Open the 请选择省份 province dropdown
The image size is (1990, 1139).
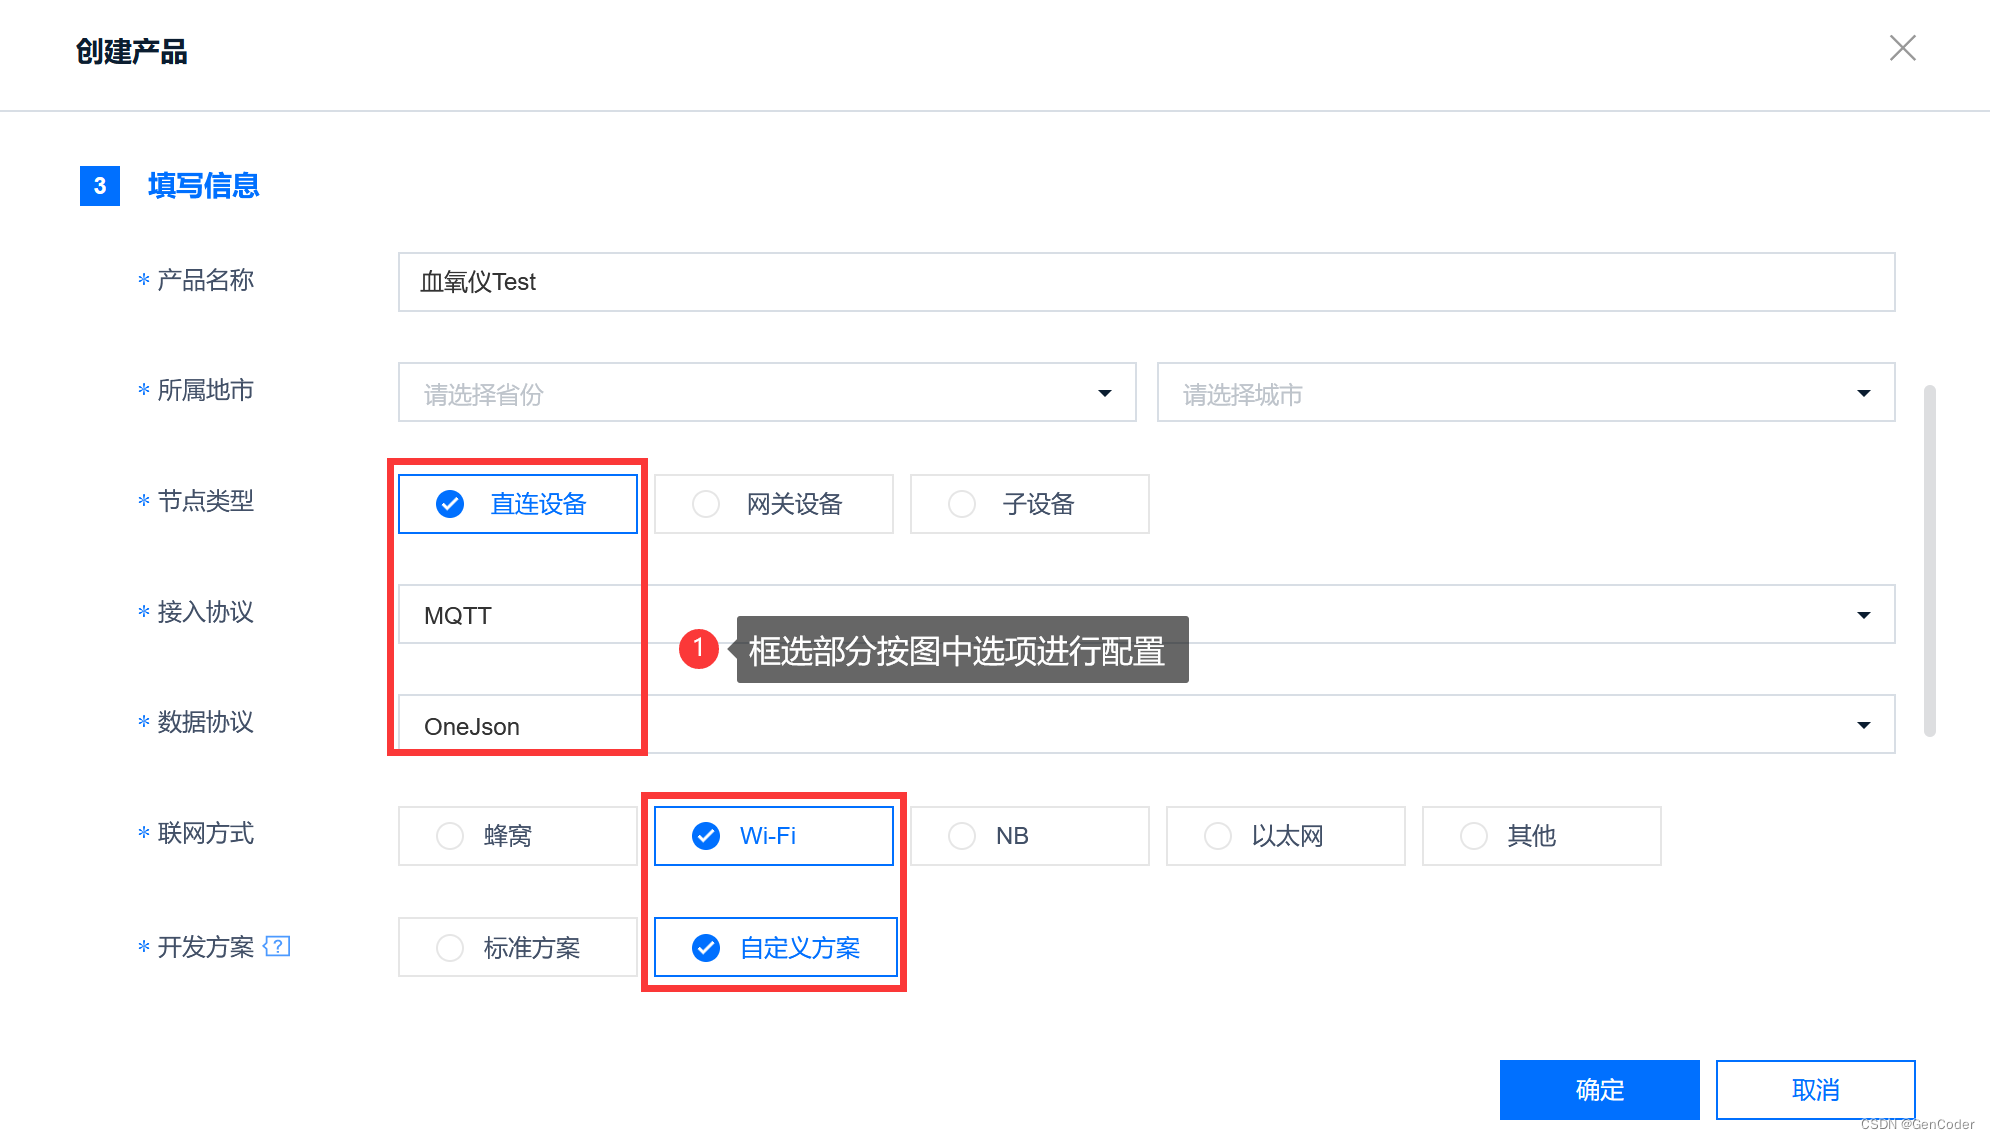coord(766,393)
